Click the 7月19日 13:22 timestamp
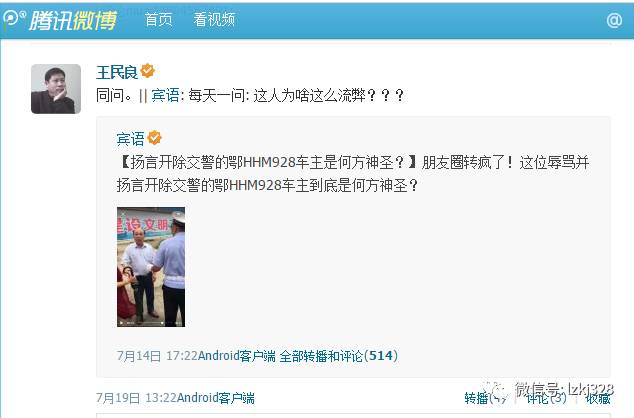This screenshot has height=418, width=634. 136,398
